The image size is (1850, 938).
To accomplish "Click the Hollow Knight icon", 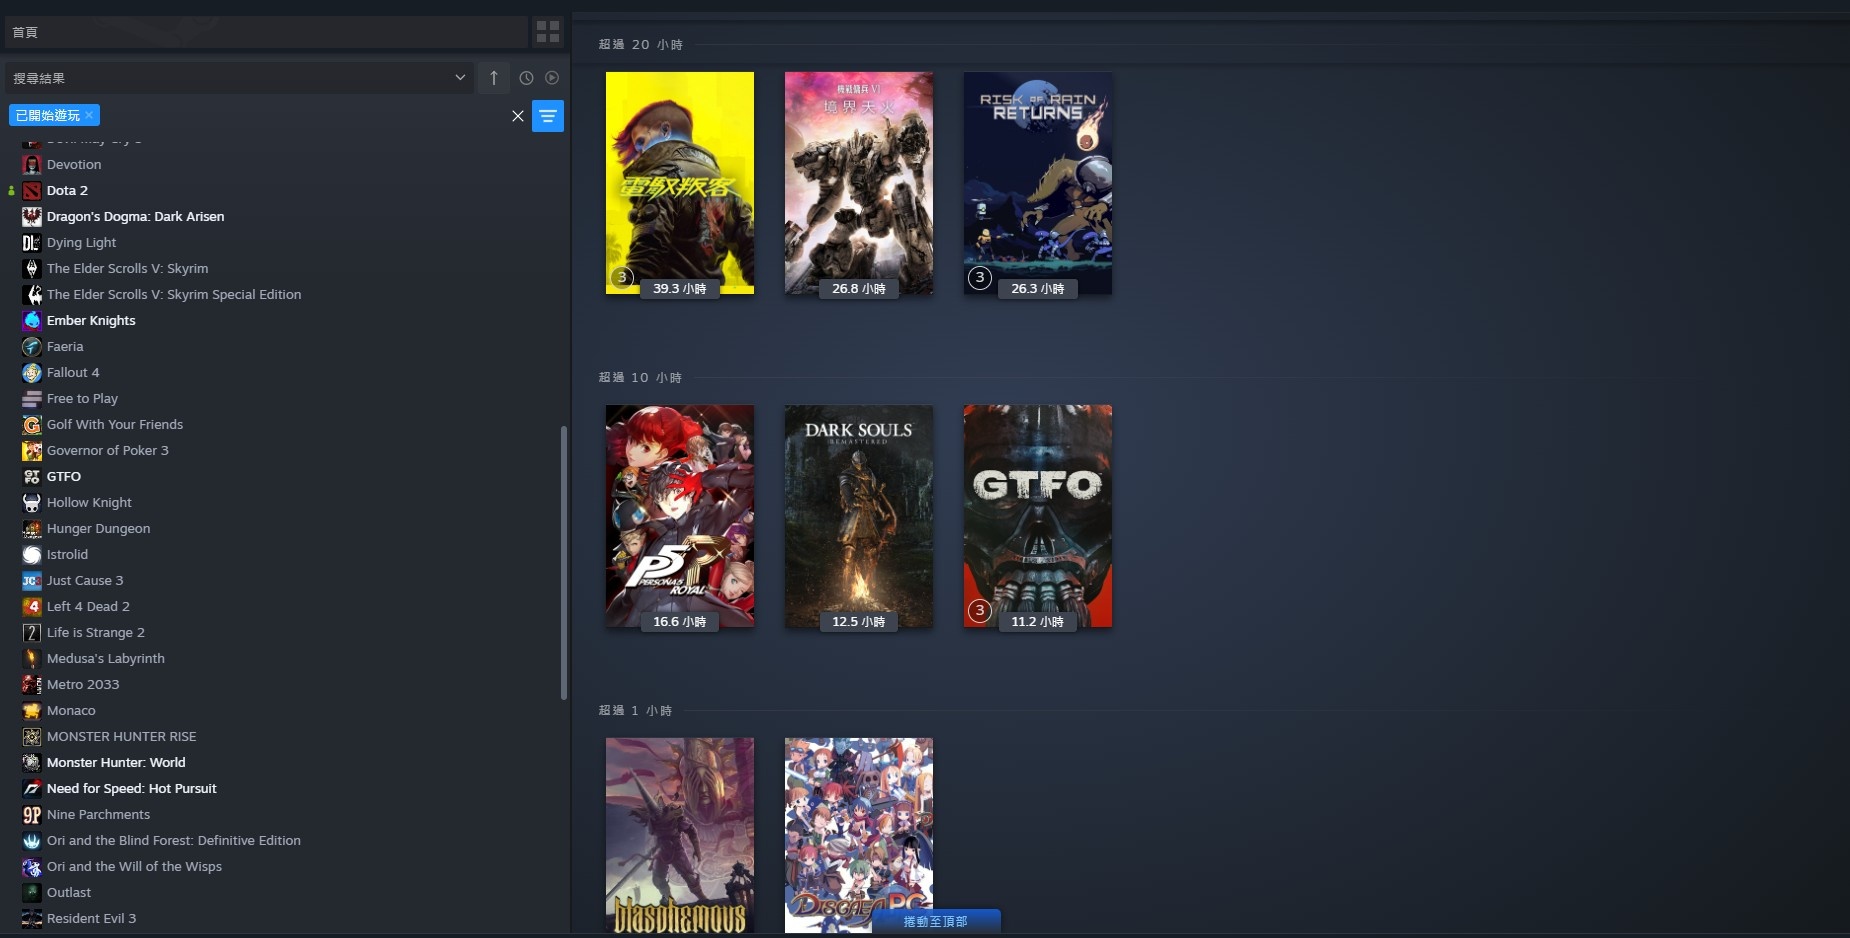I will click(x=32, y=503).
